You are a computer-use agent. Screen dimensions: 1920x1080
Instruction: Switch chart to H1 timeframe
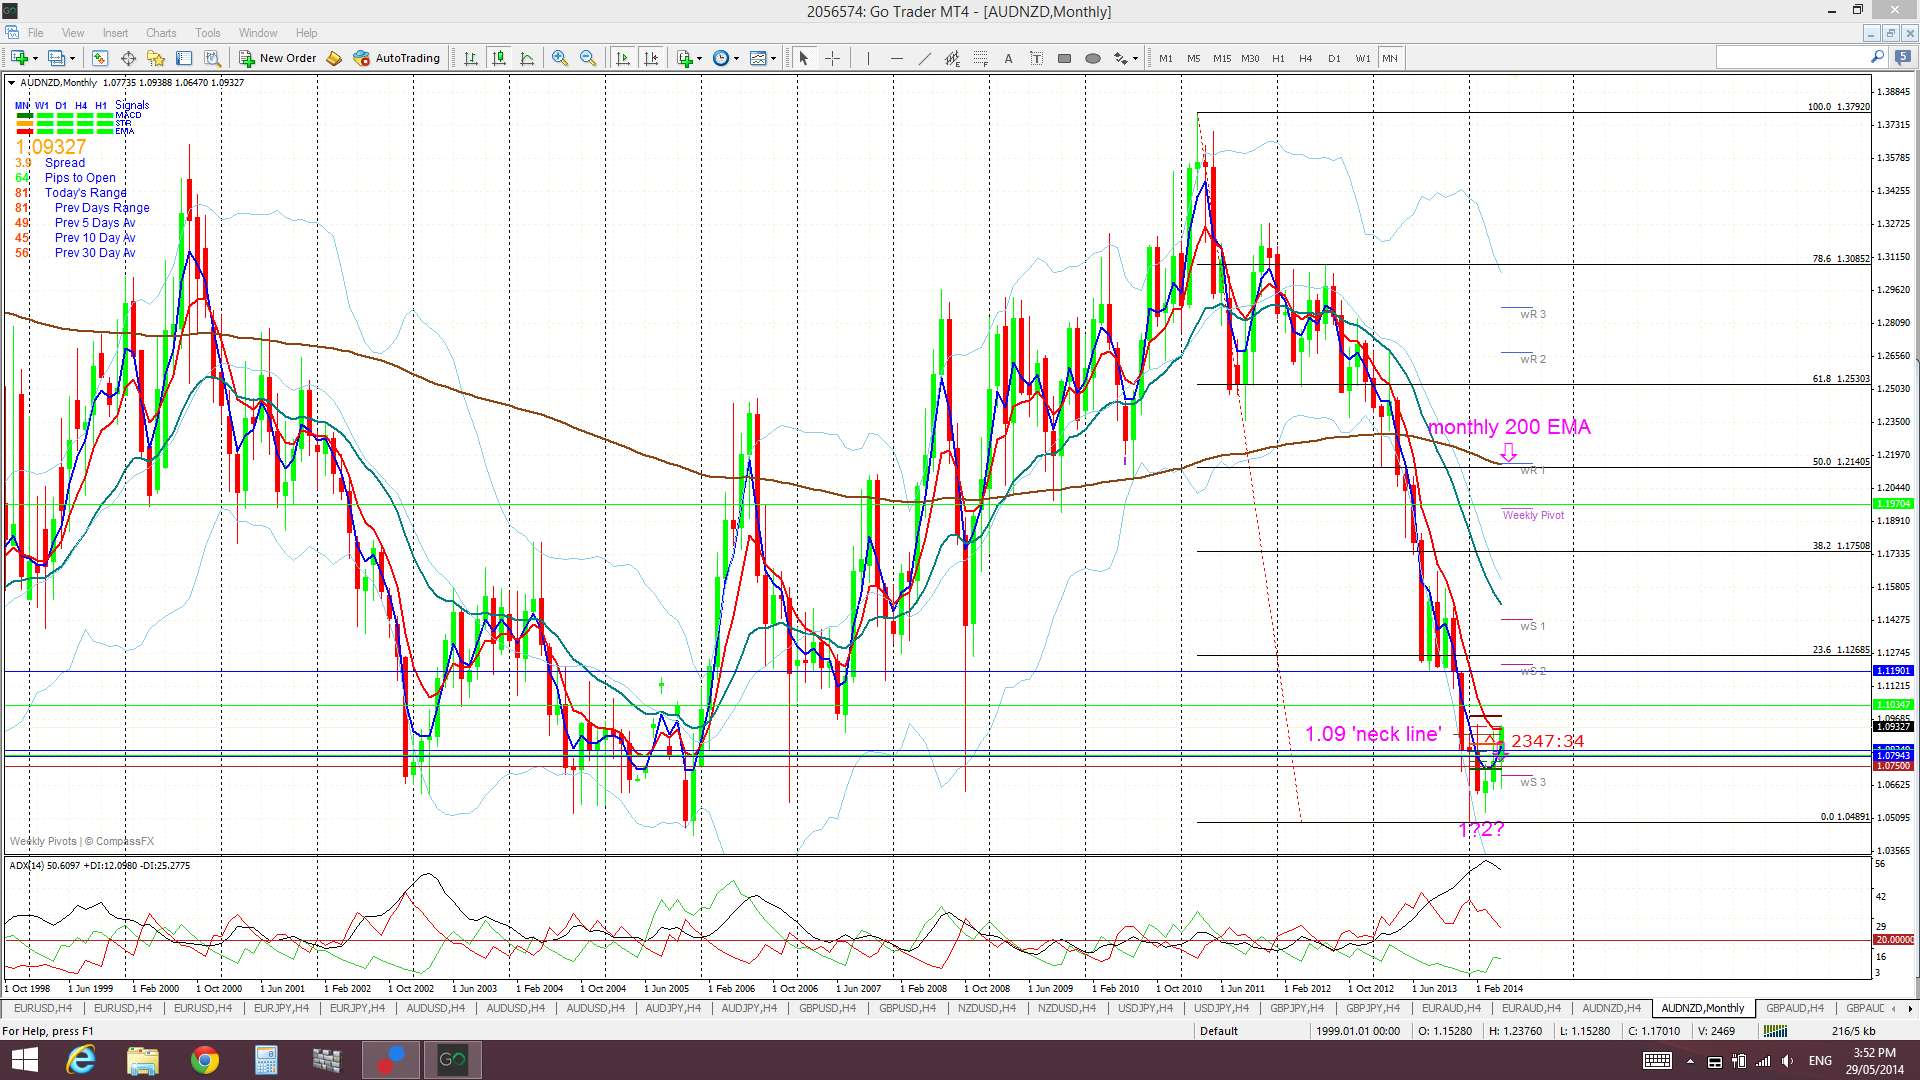[x=1278, y=58]
